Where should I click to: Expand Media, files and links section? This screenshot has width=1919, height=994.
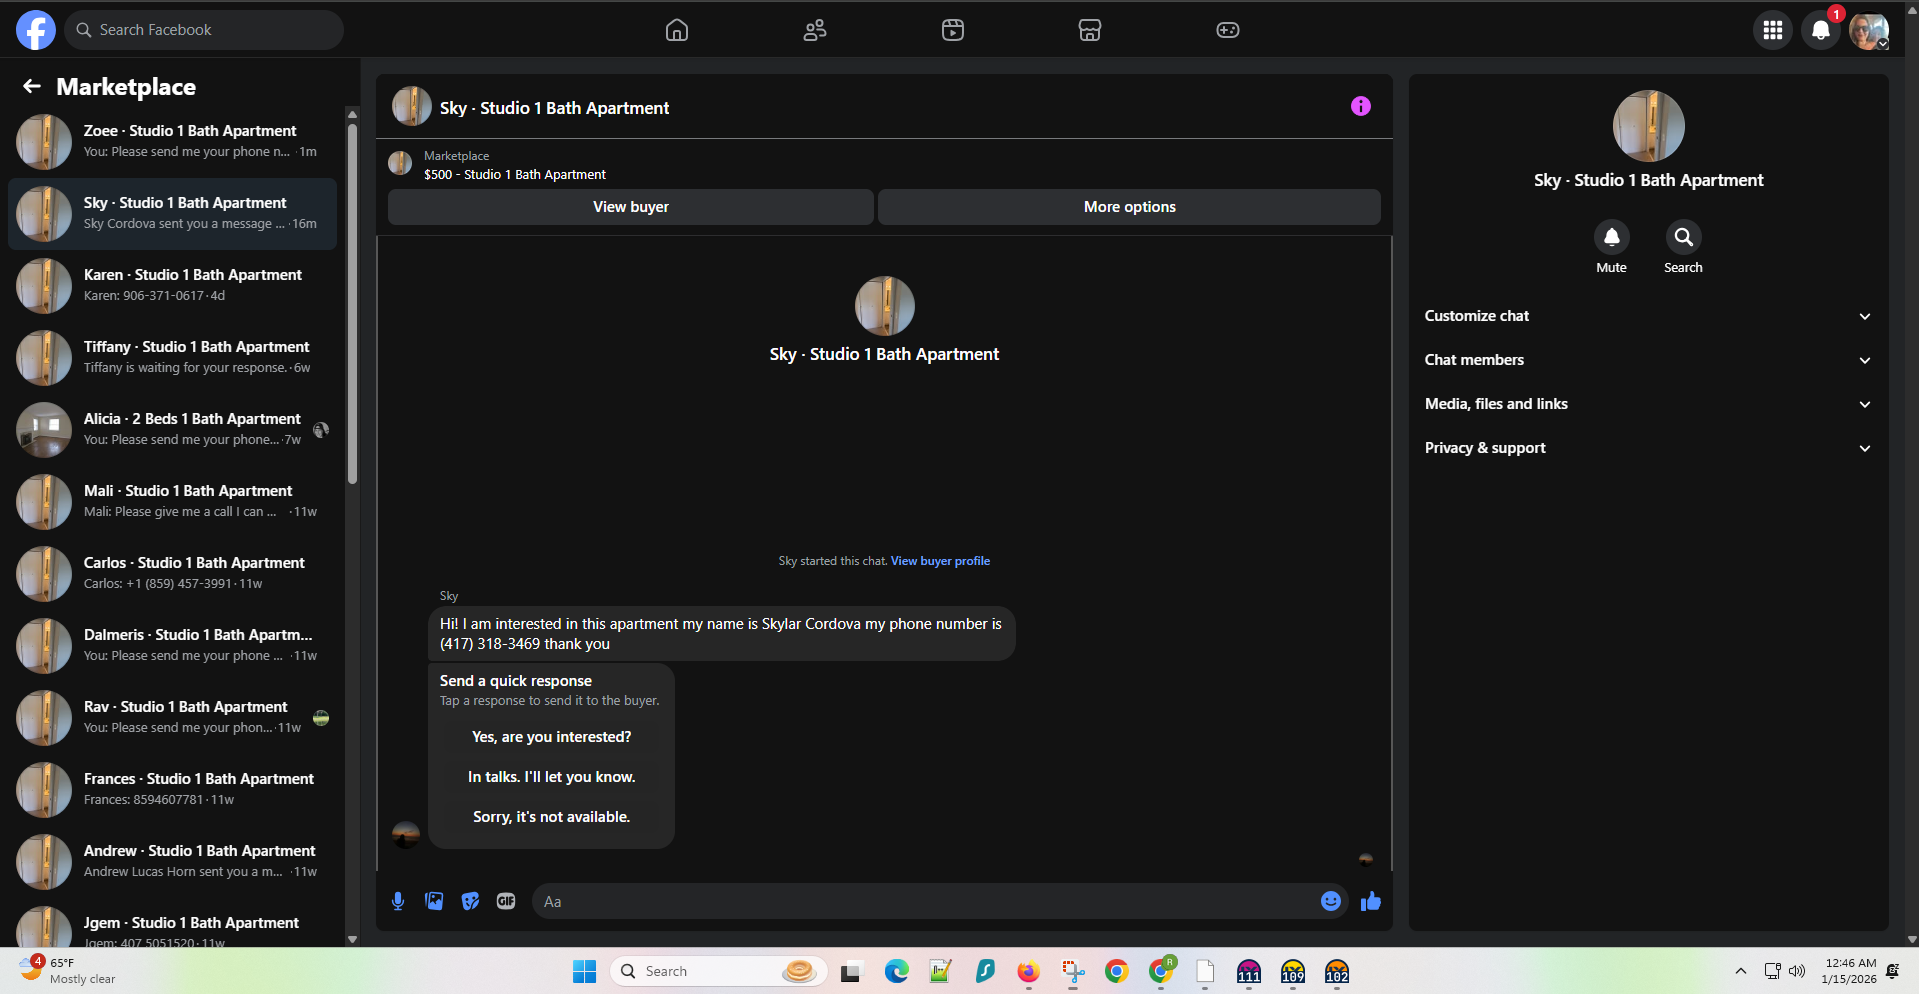1648,404
